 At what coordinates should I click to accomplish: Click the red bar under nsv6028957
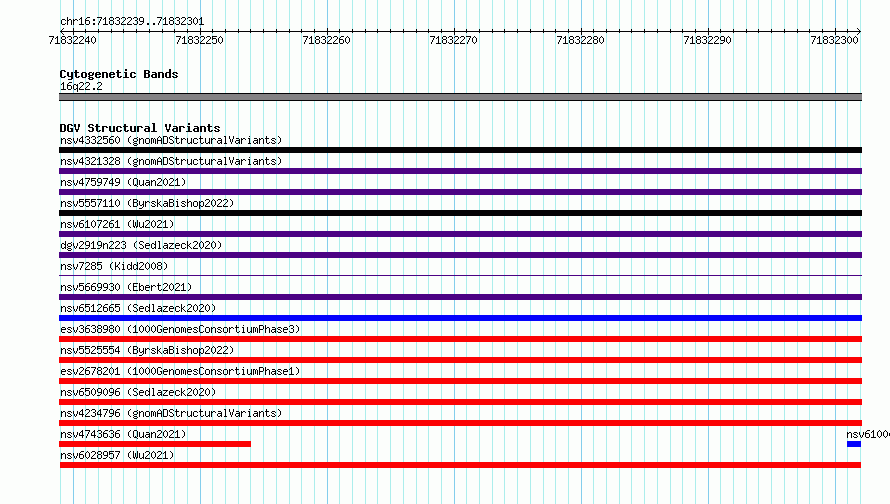point(460,465)
